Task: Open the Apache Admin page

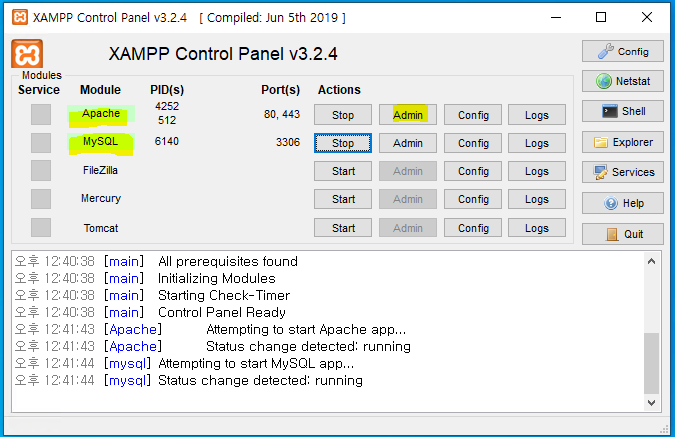Action: (408, 115)
